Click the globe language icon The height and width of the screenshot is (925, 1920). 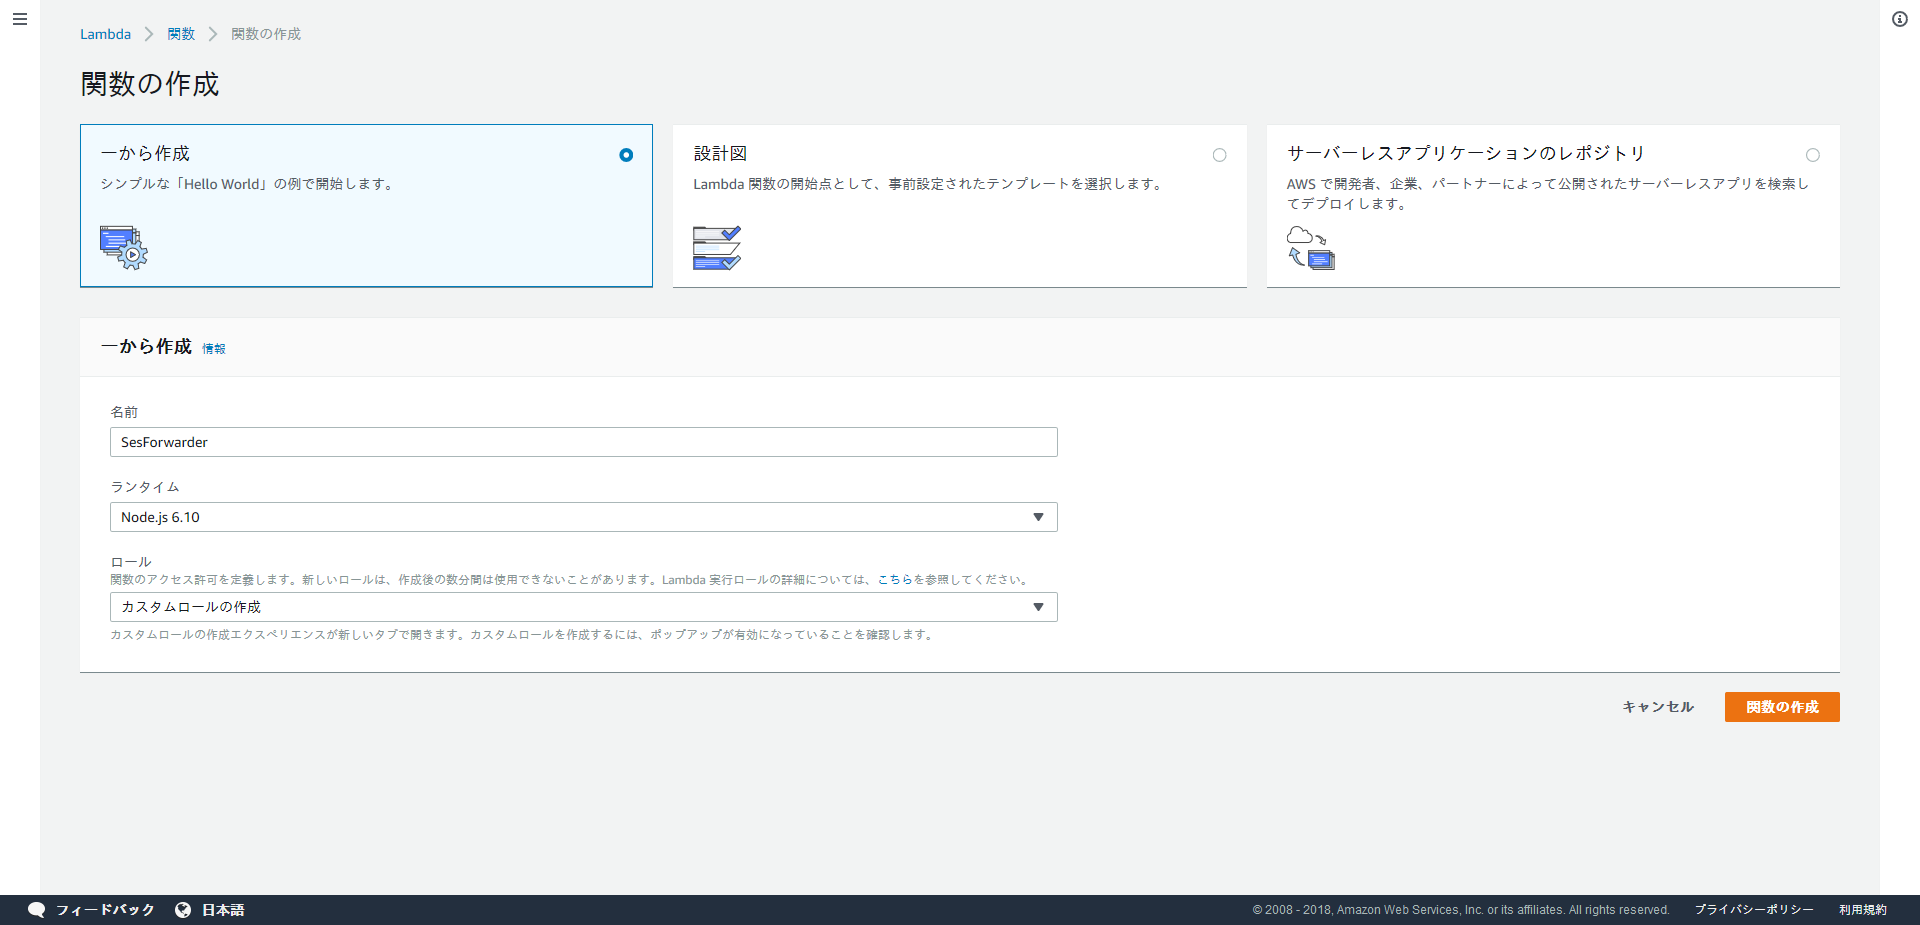click(x=183, y=910)
